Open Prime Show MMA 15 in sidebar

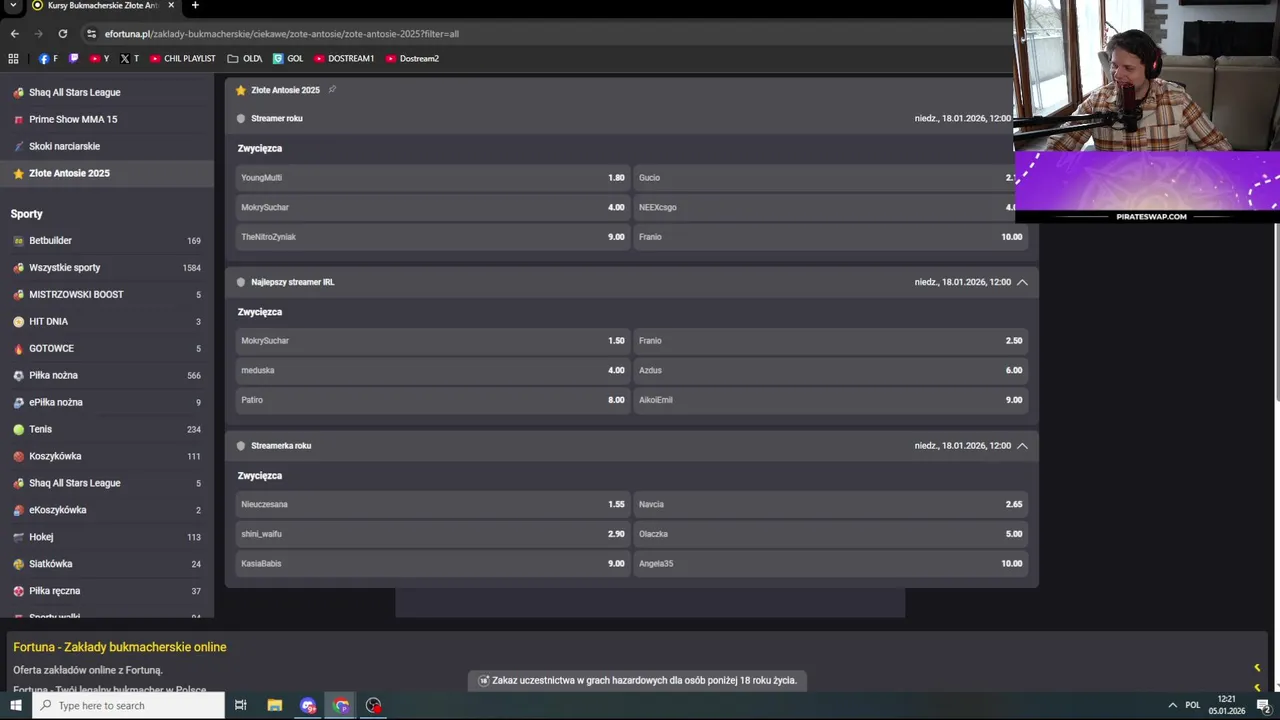click(107, 119)
